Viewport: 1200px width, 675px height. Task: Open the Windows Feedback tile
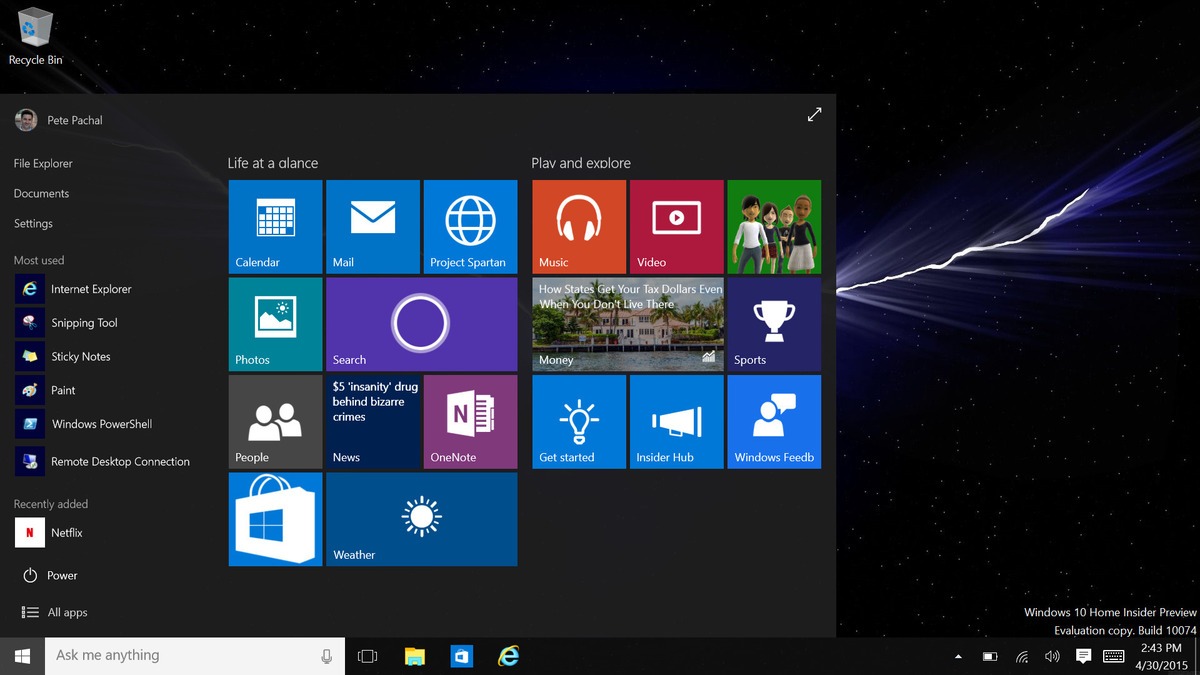774,422
